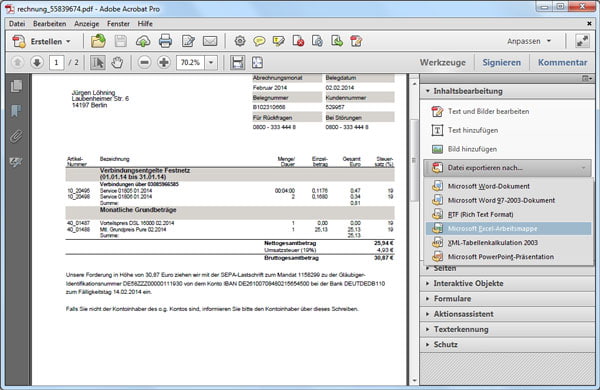Open the tools pane options menu icon
Image resolution: width=600 pixels, height=390 pixels.
pos(587,78)
